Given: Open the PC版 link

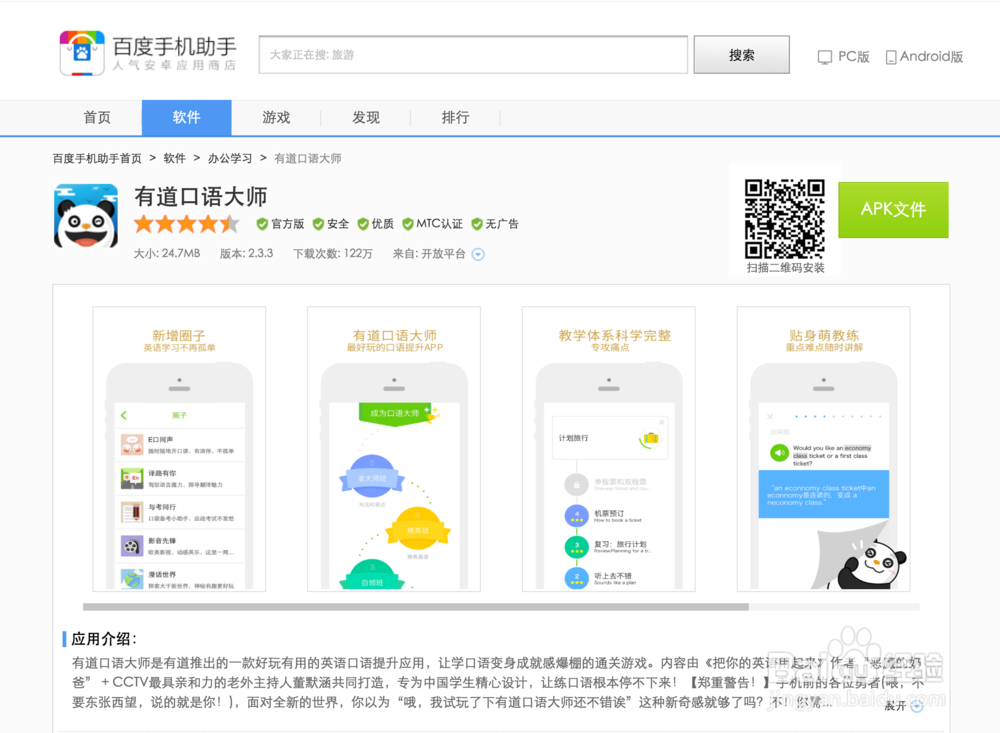Looking at the screenshot, I should pos(844,57).
